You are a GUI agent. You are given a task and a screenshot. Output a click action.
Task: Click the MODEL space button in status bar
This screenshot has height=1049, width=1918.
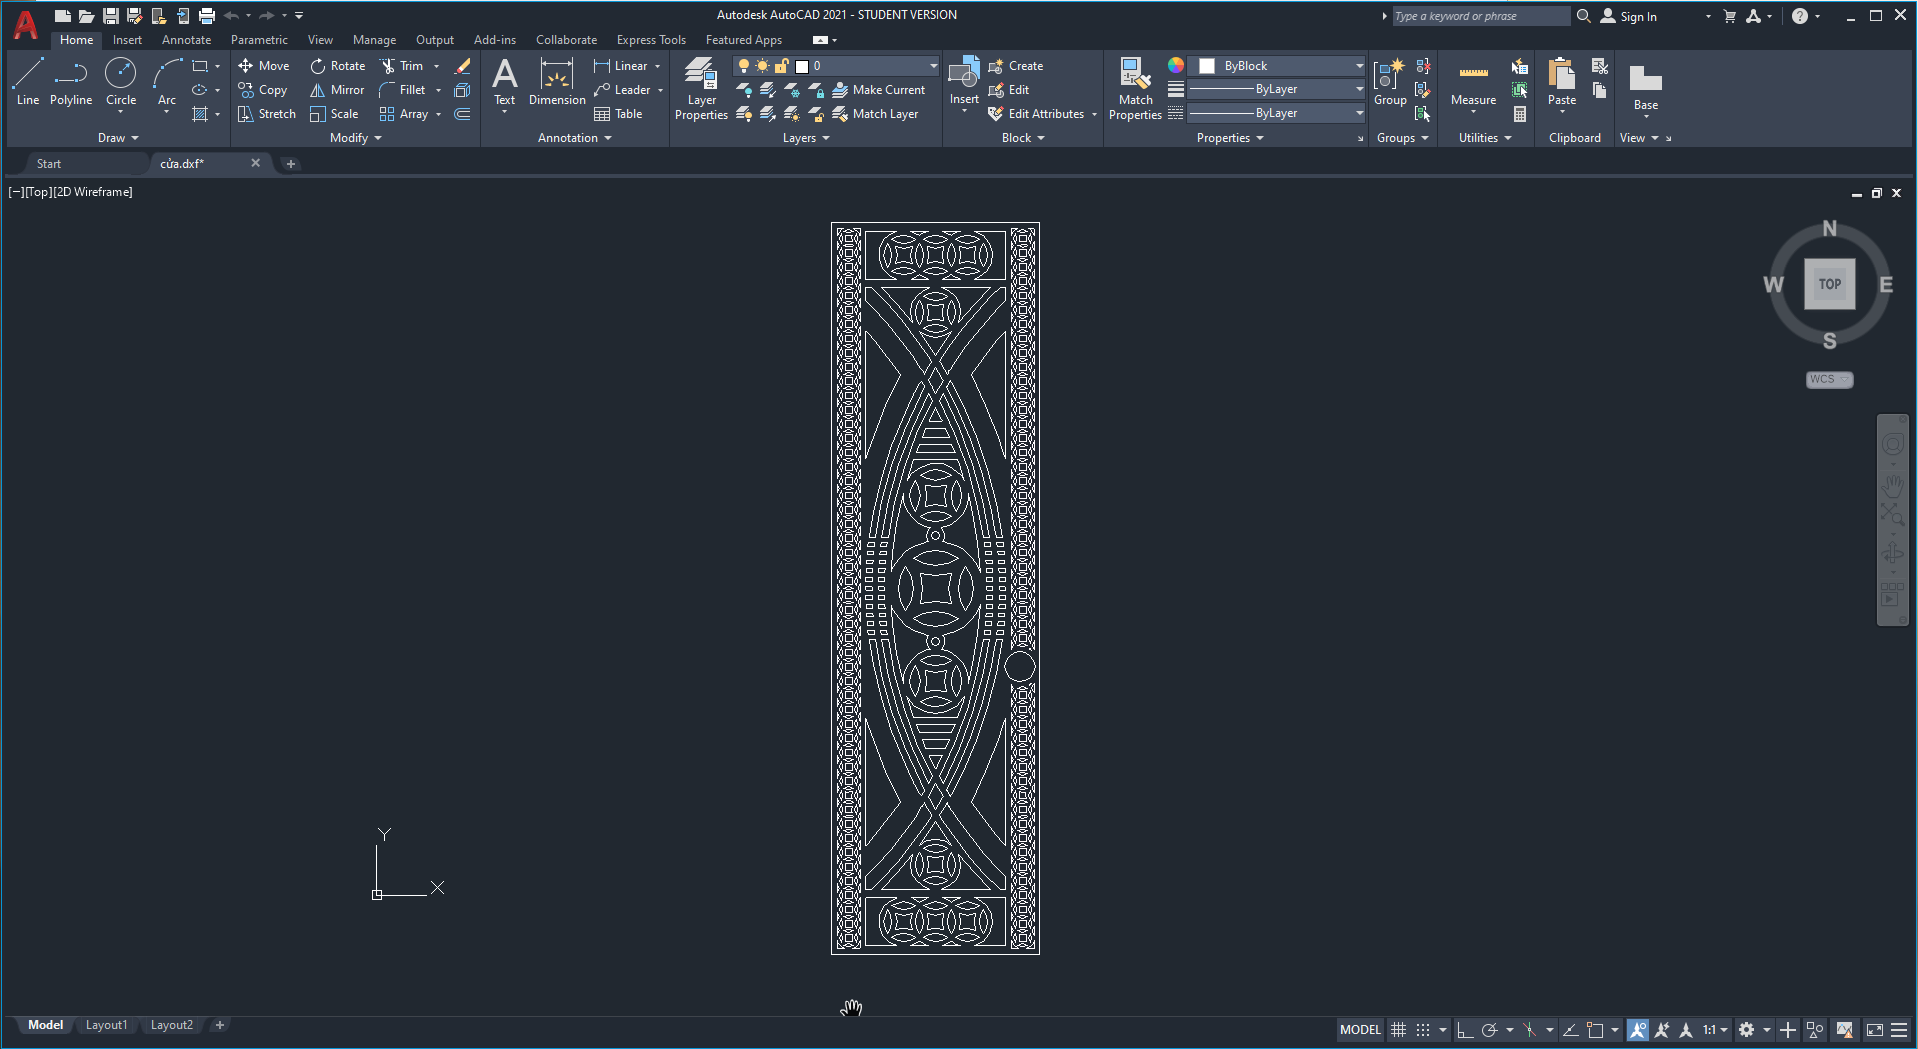[1360, 1030]
